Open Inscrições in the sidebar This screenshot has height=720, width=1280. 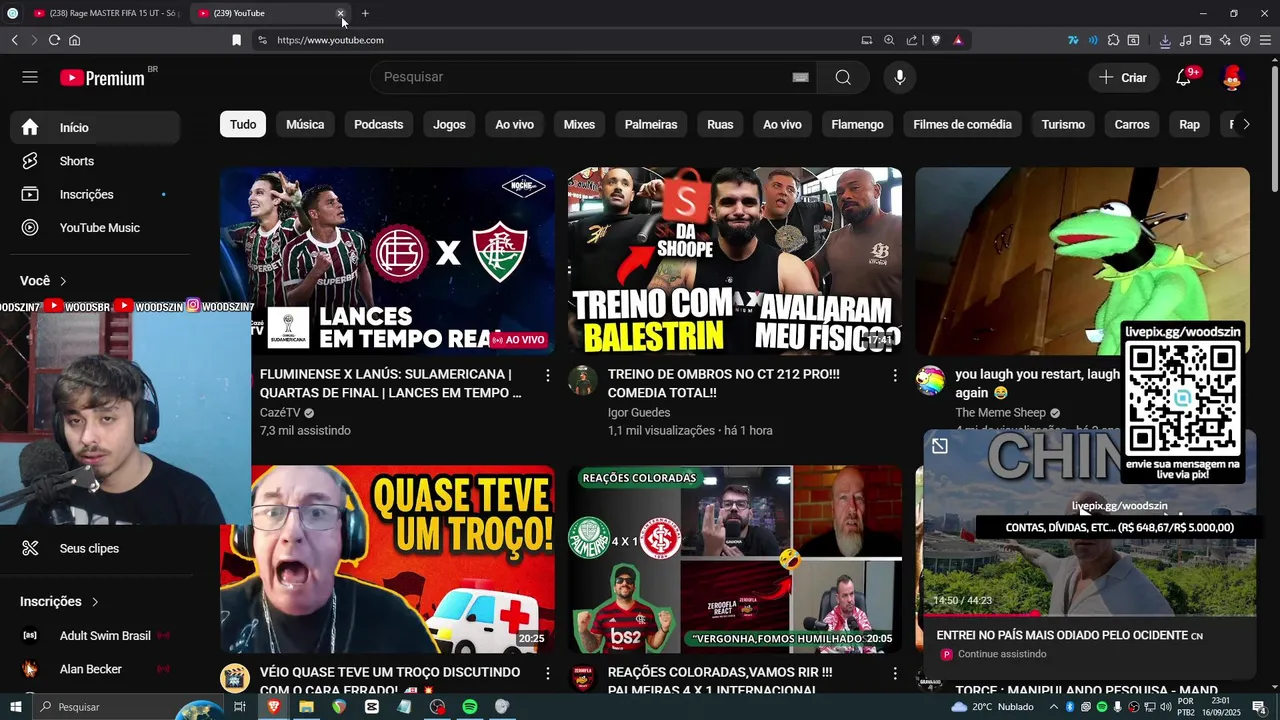95,194
